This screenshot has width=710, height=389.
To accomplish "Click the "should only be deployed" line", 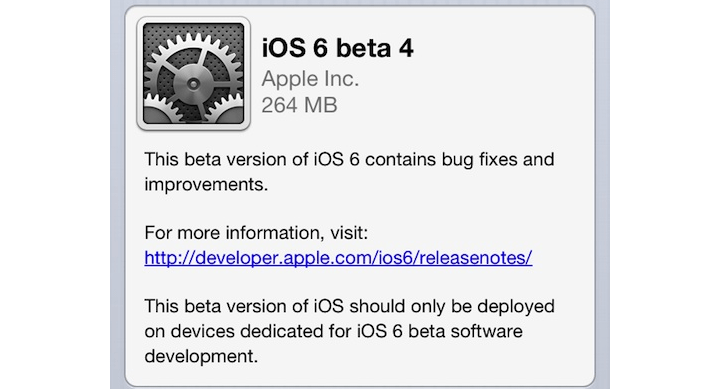I will 452,306.
